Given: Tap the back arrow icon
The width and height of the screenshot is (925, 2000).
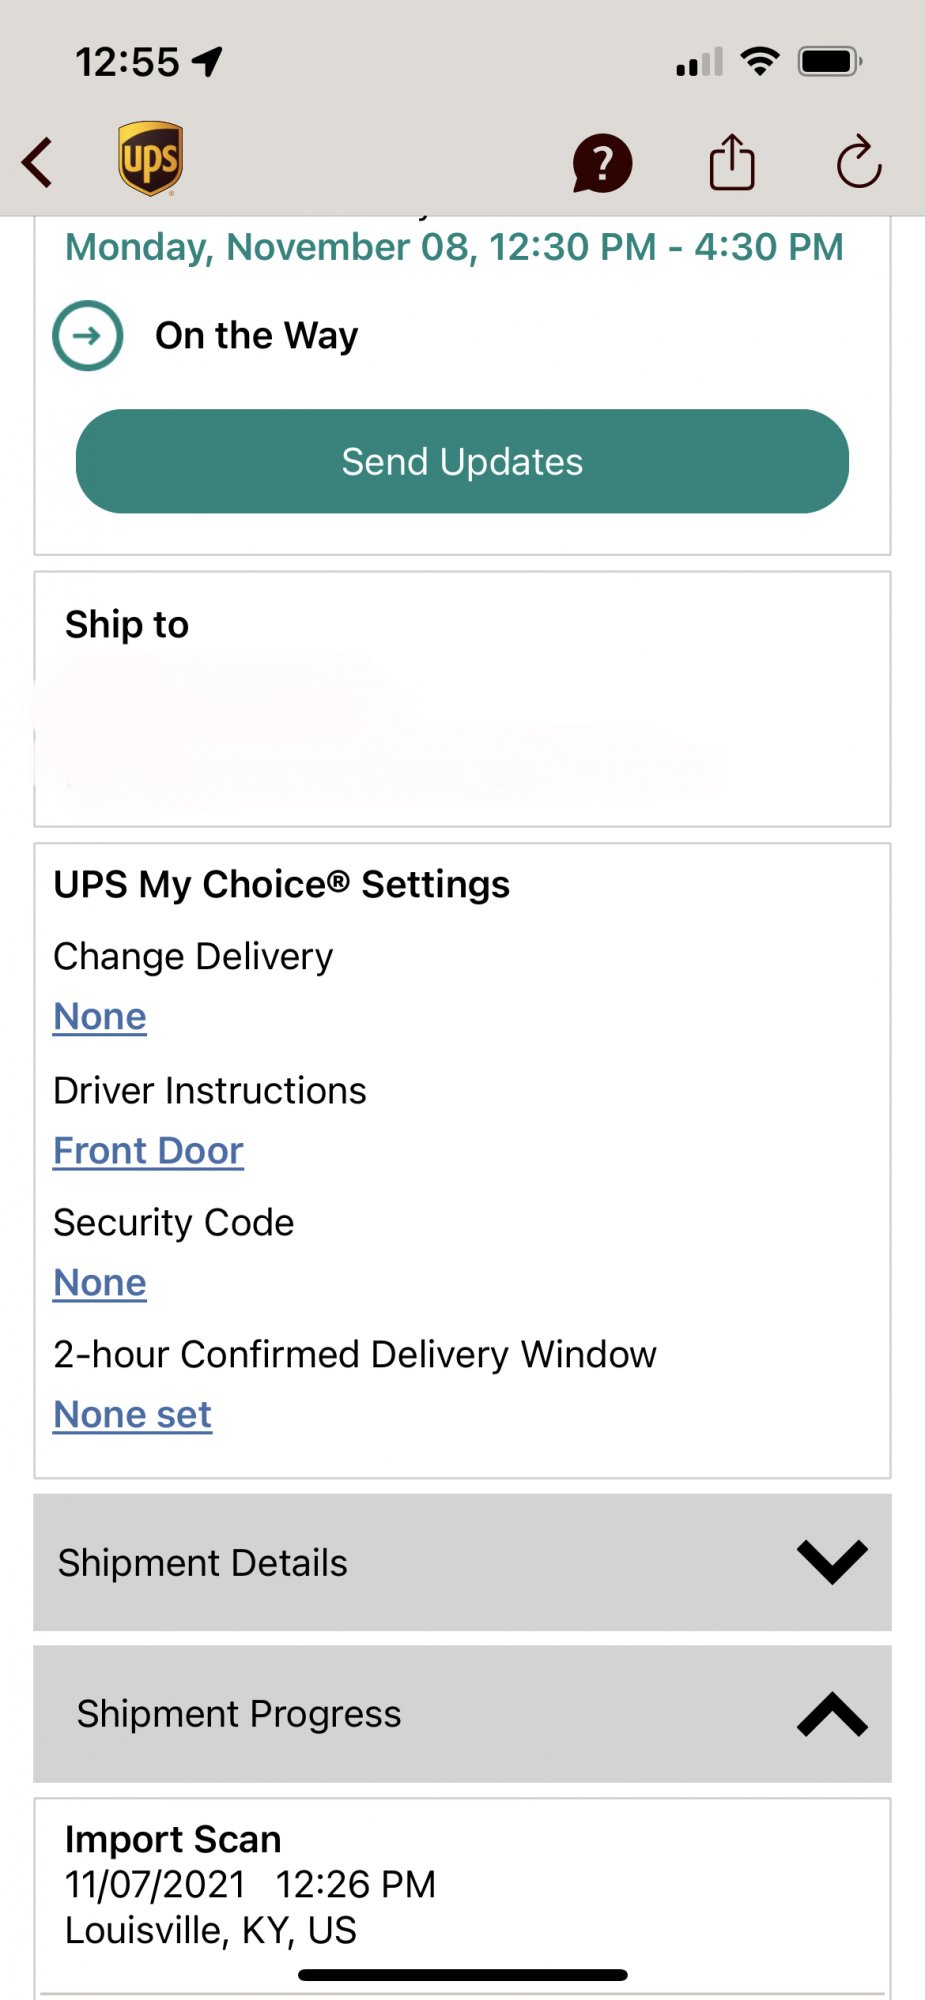Looking at the screenshot, I should click(38, 163).
